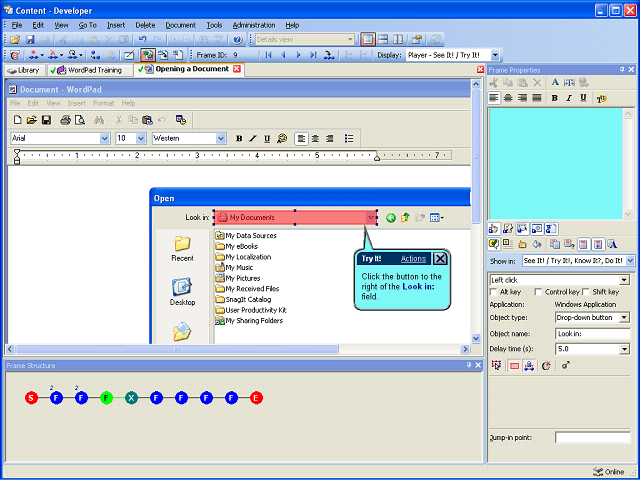This screenshot has width=640, height=480.
Task: Go to the last frame
Action: click(x=313, y=55)
